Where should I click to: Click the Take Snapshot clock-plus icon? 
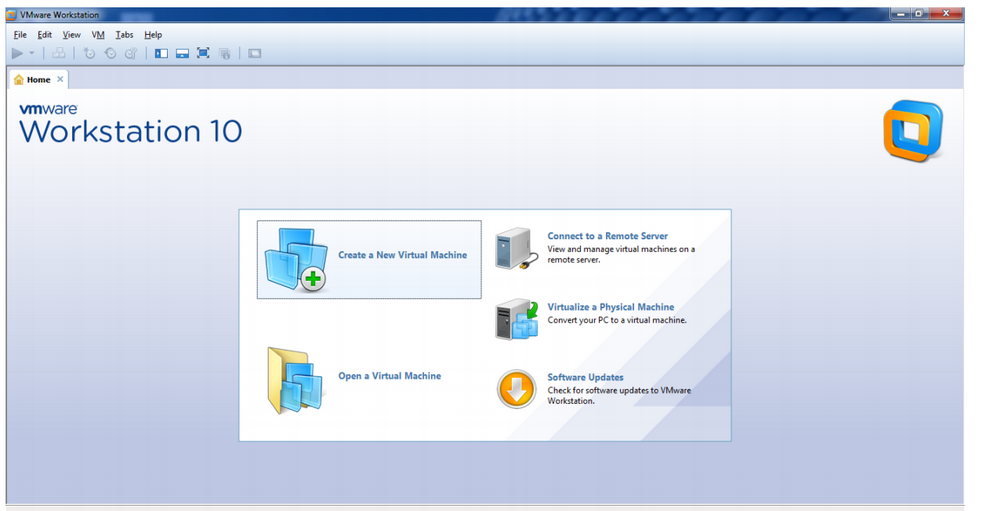(89, 54)
